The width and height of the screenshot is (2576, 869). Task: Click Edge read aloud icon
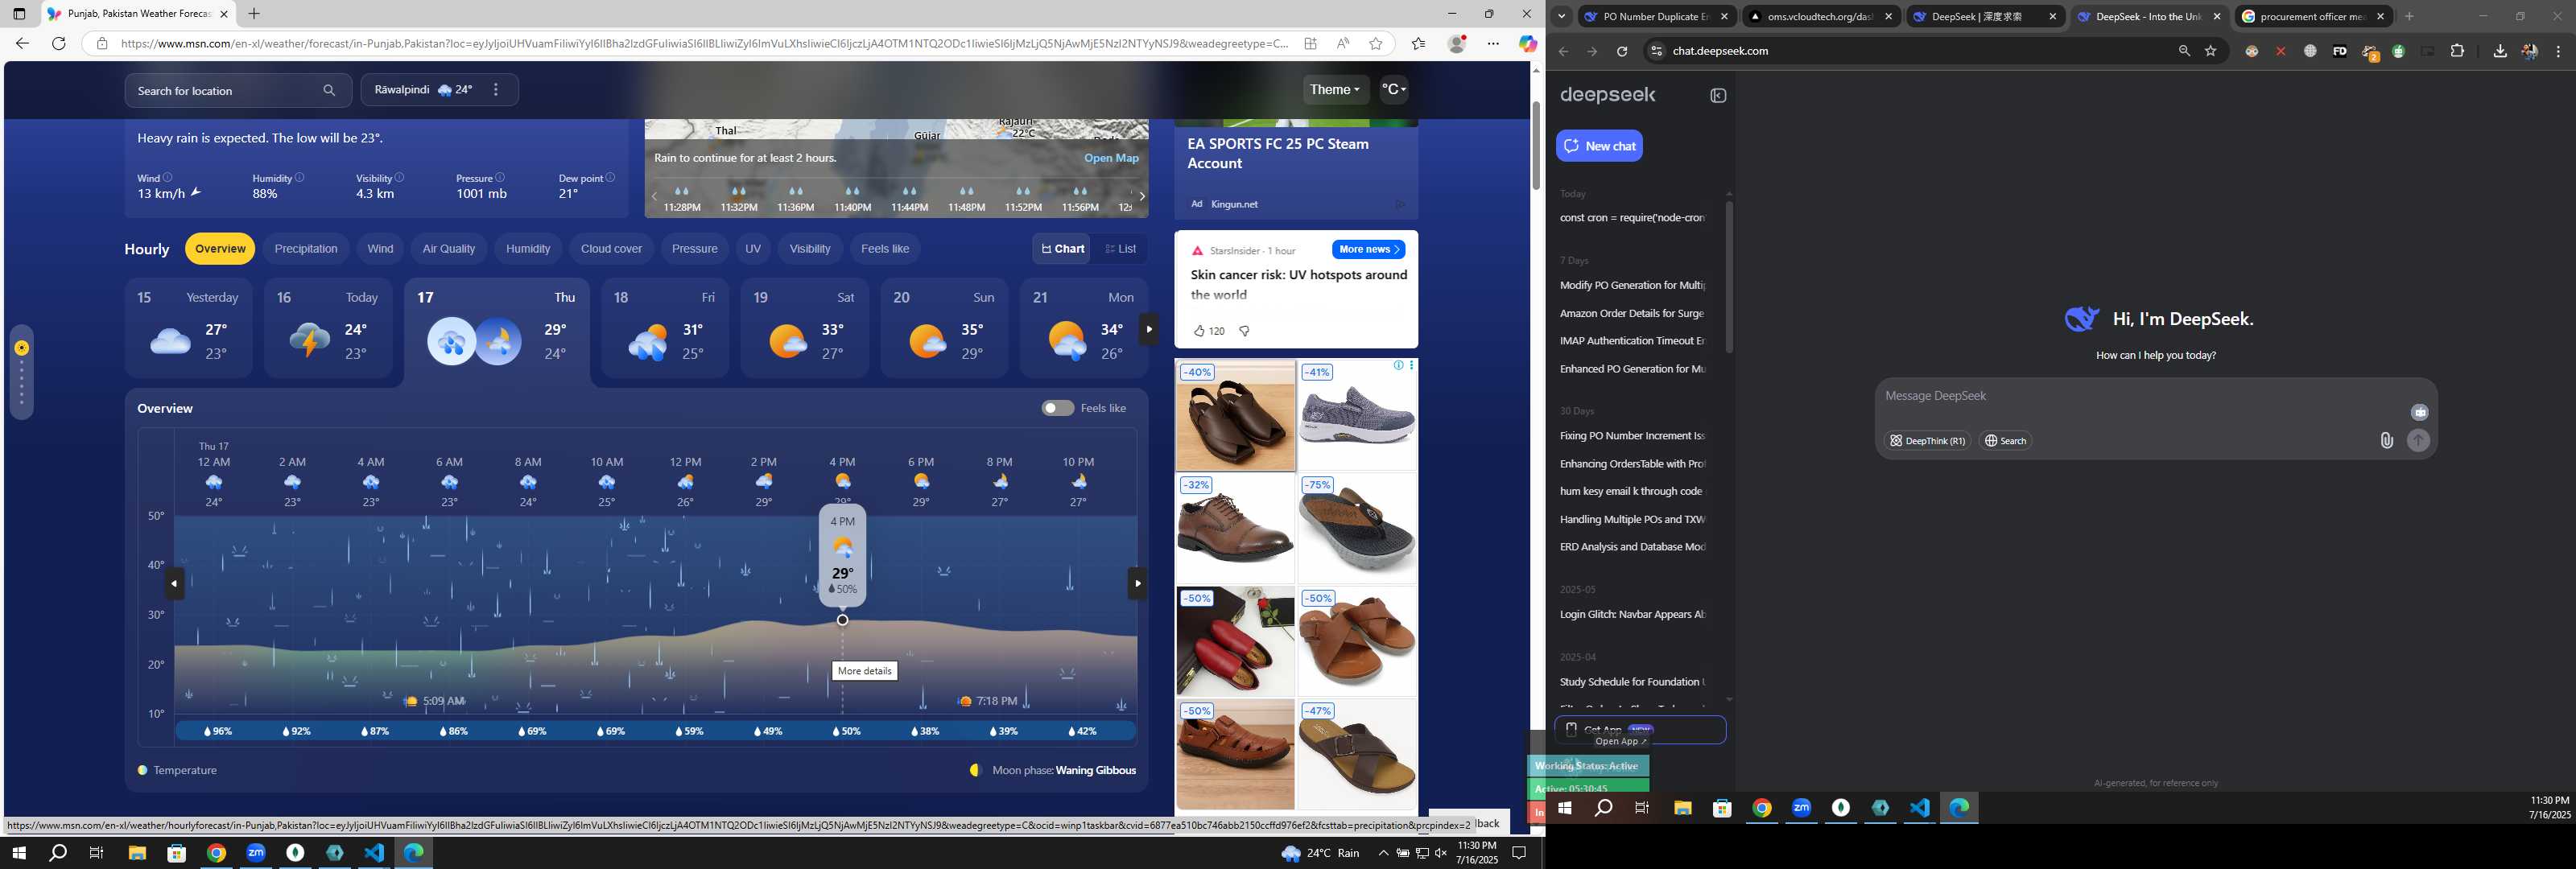pos(1343,44)
